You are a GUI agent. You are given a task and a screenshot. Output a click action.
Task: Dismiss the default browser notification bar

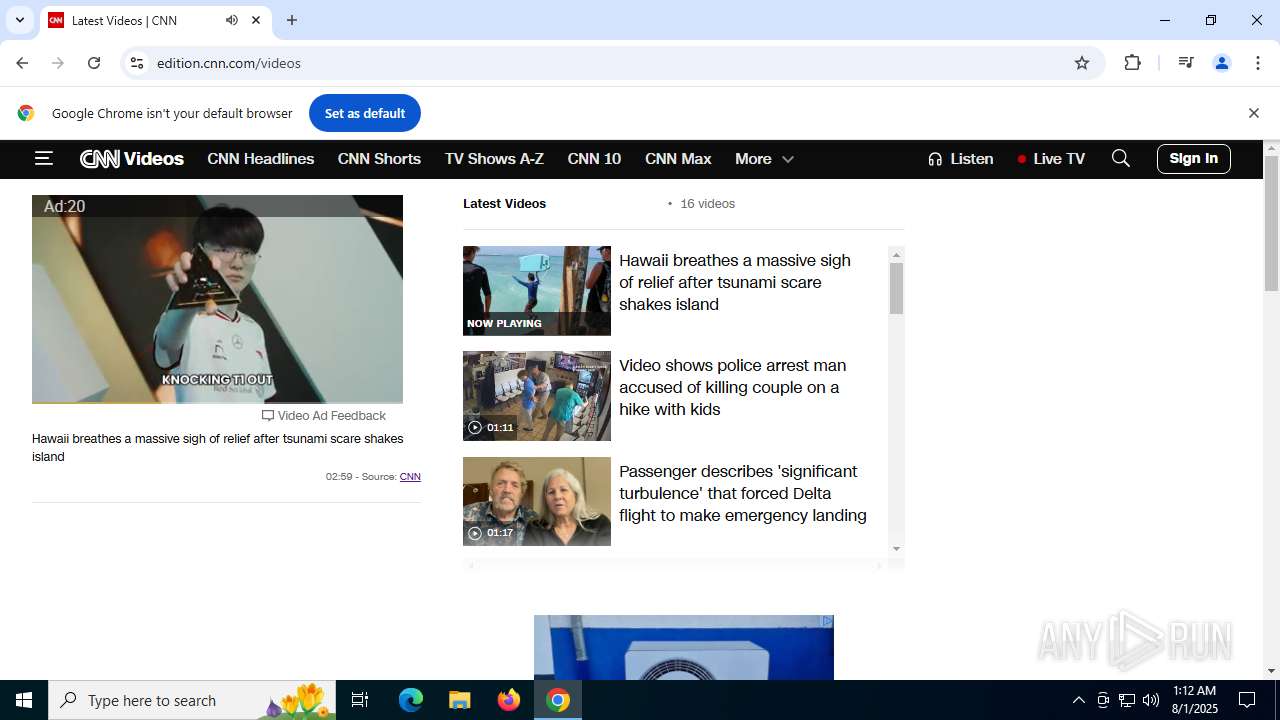(1253, 113)
